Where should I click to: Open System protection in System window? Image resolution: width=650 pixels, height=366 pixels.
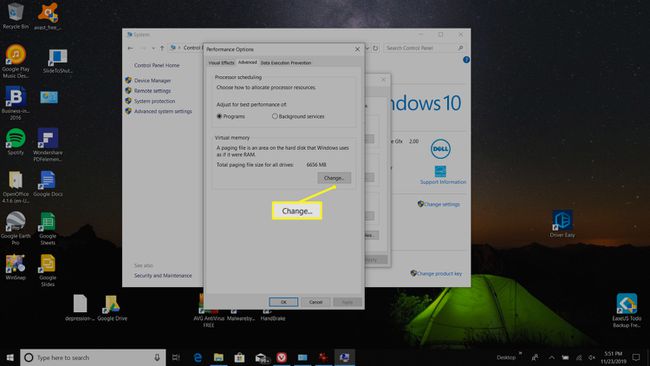pyautogui.click(x=154, y=101)
